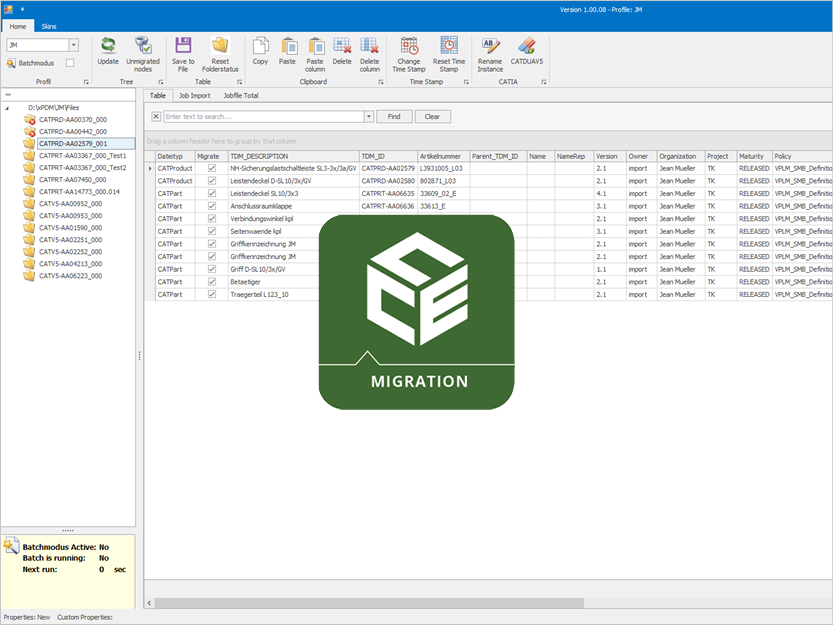Toggle Migrate checkbox for Betaetiger row

pos(212,282)
